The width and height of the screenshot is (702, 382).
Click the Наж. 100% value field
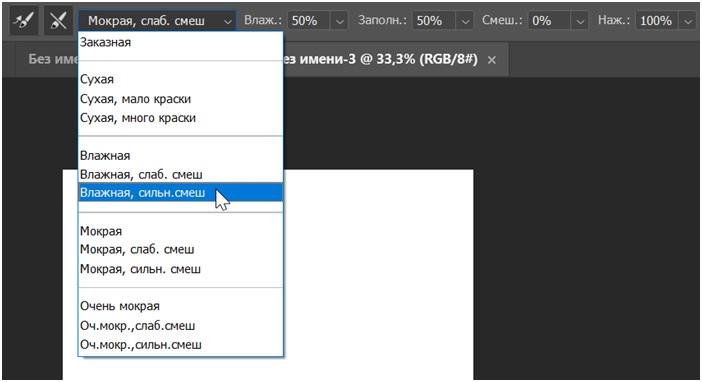(x=658, y=21)
